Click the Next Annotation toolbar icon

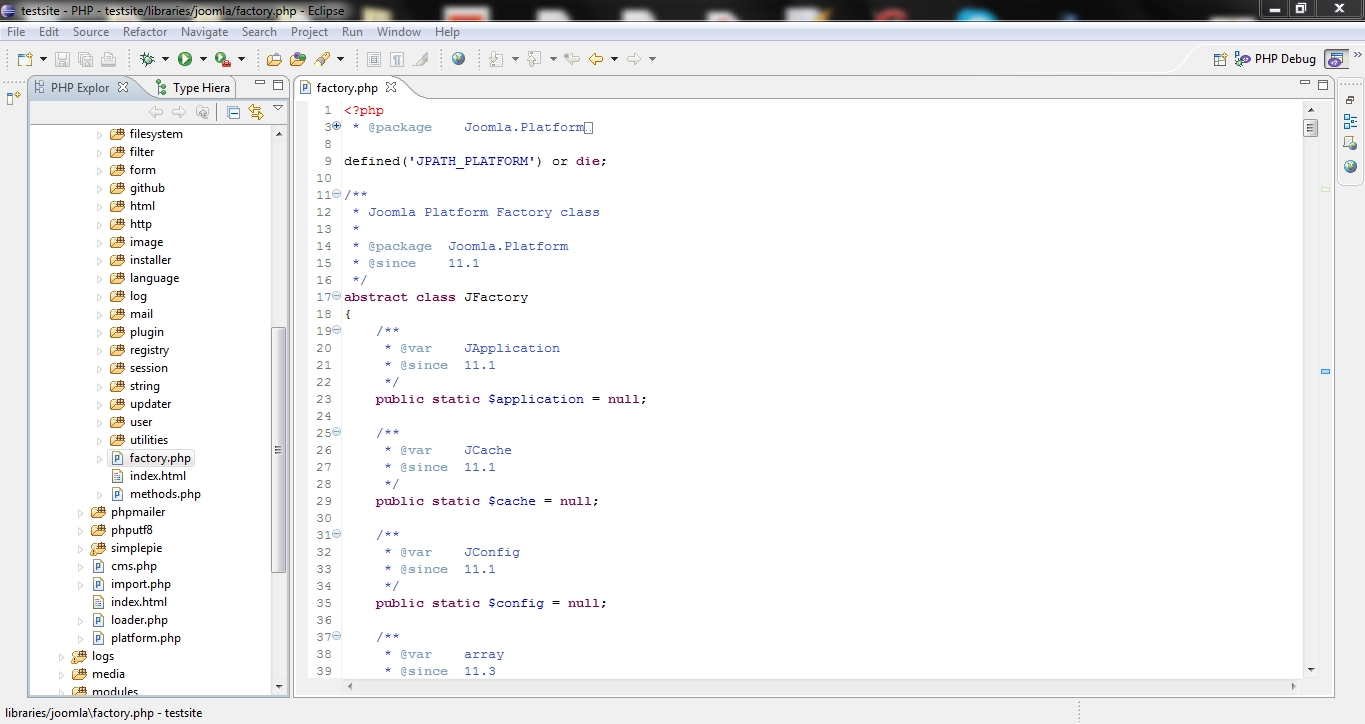[497, 59]
